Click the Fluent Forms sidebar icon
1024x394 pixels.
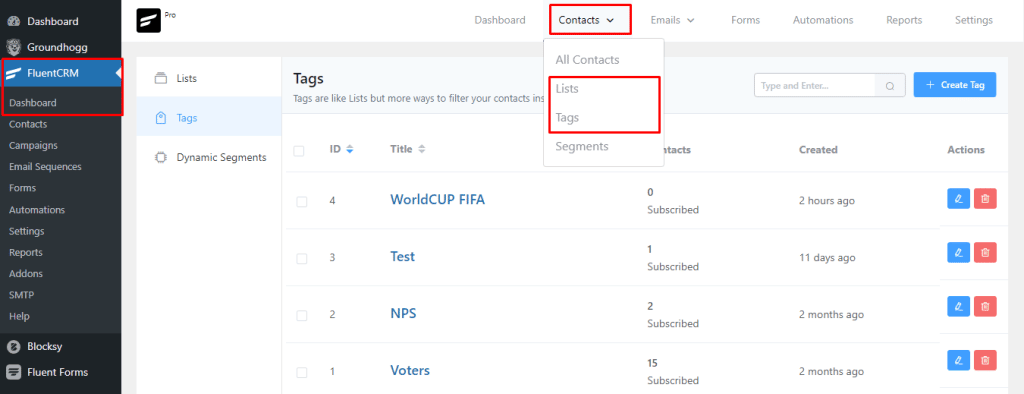point(13,372)
